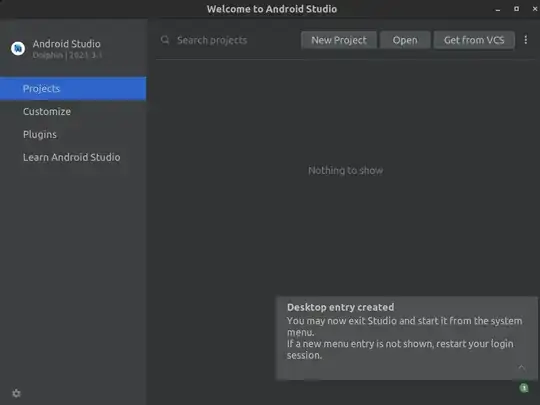Screen dimensions: 540x405
Task: Click the New Project button
Action: [x=339, y=40]
